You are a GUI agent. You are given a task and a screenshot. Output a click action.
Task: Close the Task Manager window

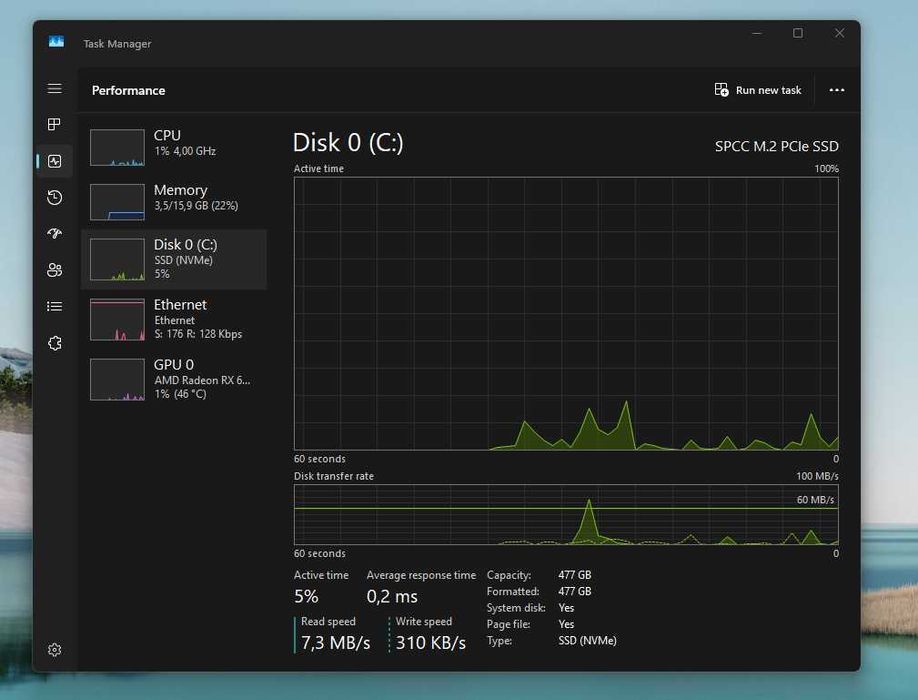840,33
